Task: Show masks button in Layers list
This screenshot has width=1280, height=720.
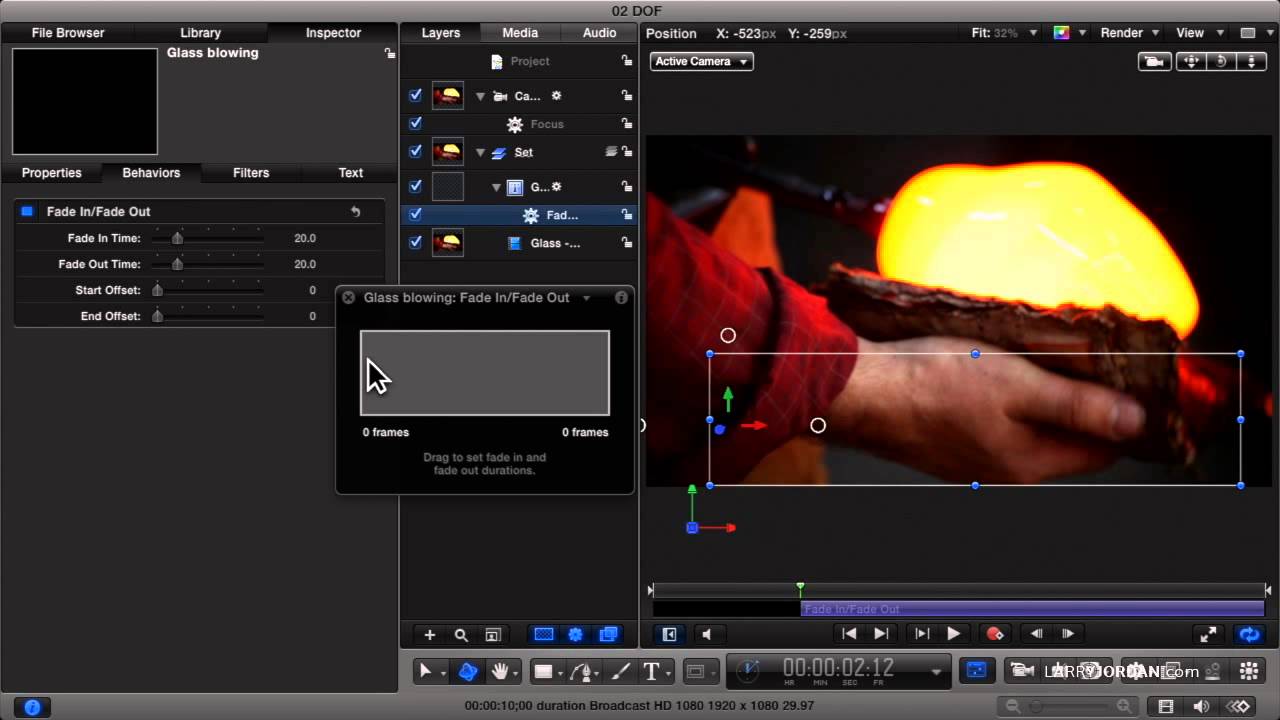Action: 544,634
